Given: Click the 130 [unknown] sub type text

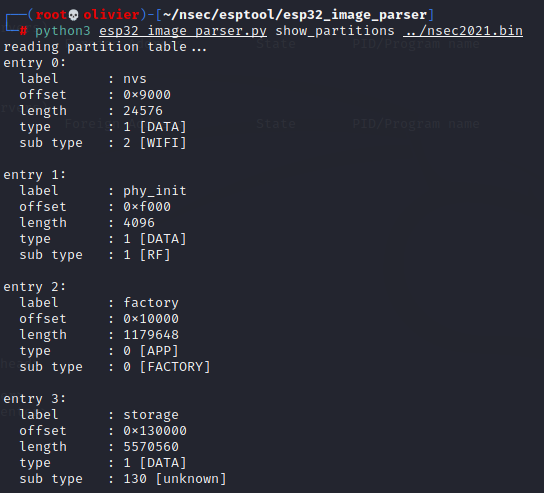Looking at the screenshot, I should [x=175, y=479].
